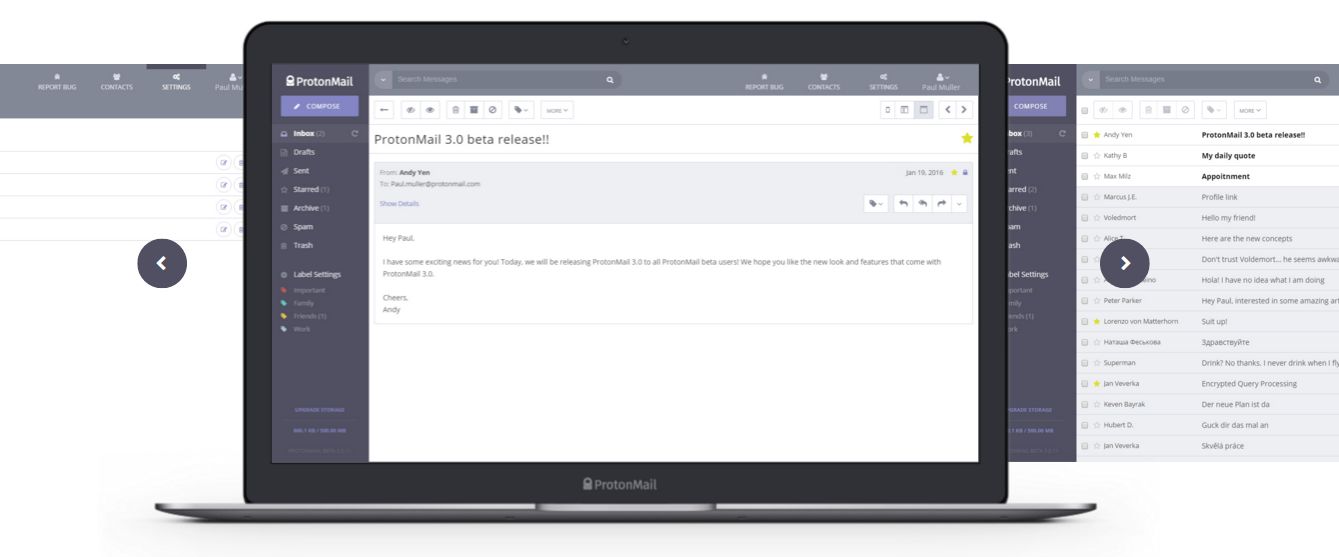Open the 'My daily quote' email in right window
Screen dimensions: 1339x557
pos(1228,155)
